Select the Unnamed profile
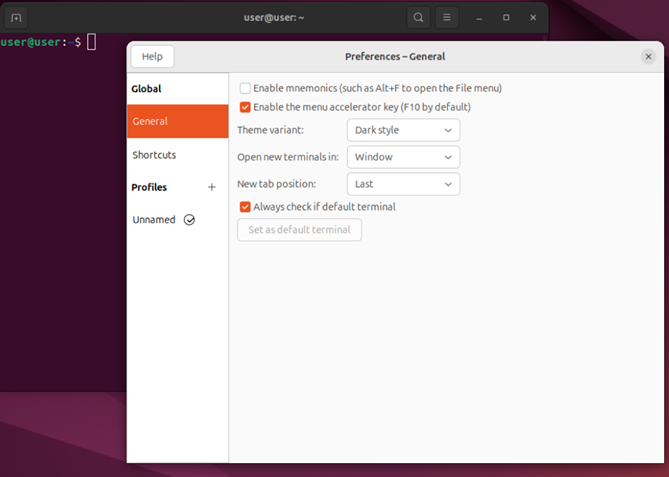 pos(177,220)
